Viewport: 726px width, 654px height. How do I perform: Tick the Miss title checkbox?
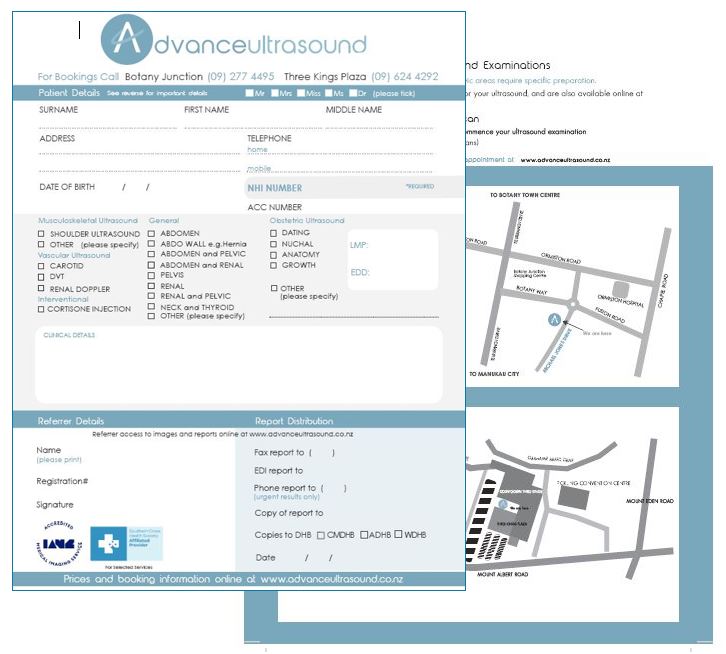click(x=301, y=93)
